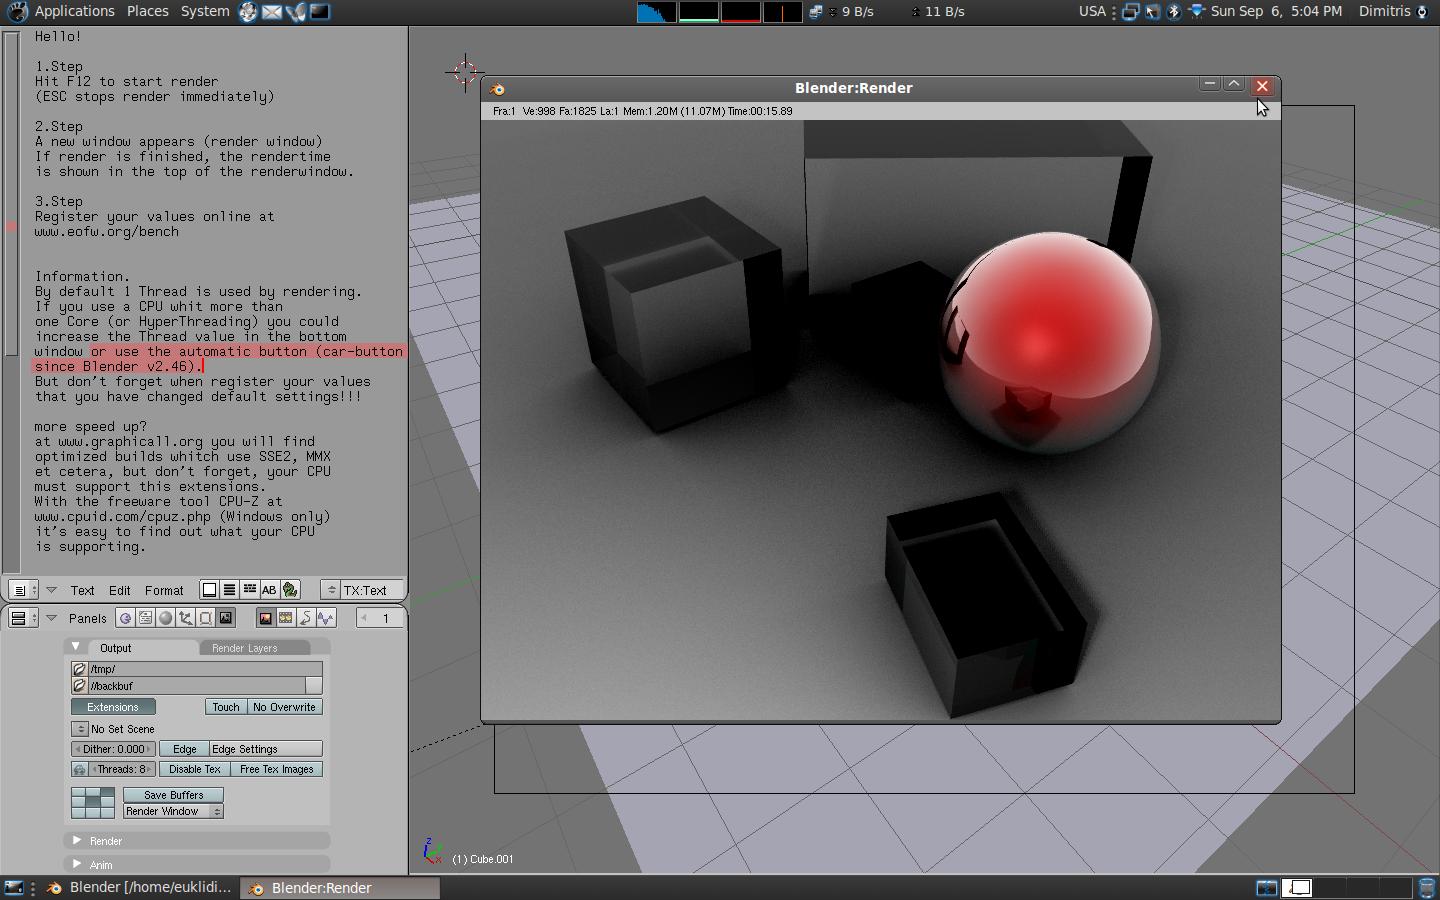Image resolution: width=1440 pixels, height=900 pixels.
Task: Open the butterfly launcher icon in top panel
Action: [x=296, y=12]
